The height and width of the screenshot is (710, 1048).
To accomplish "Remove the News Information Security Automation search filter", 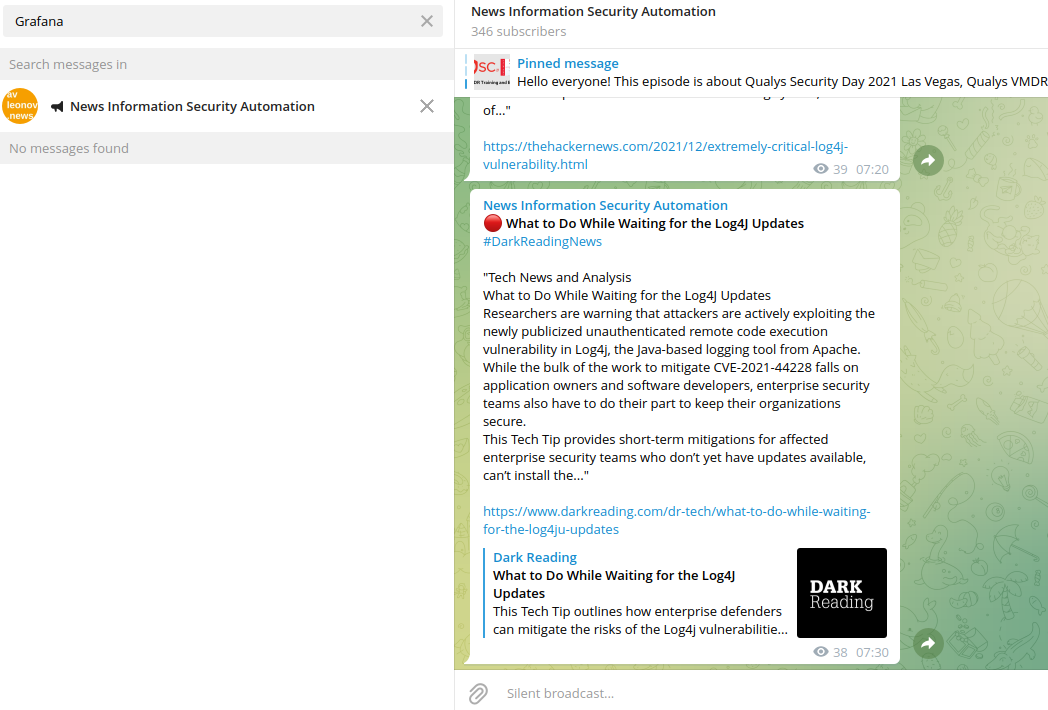I will [427, 106].
